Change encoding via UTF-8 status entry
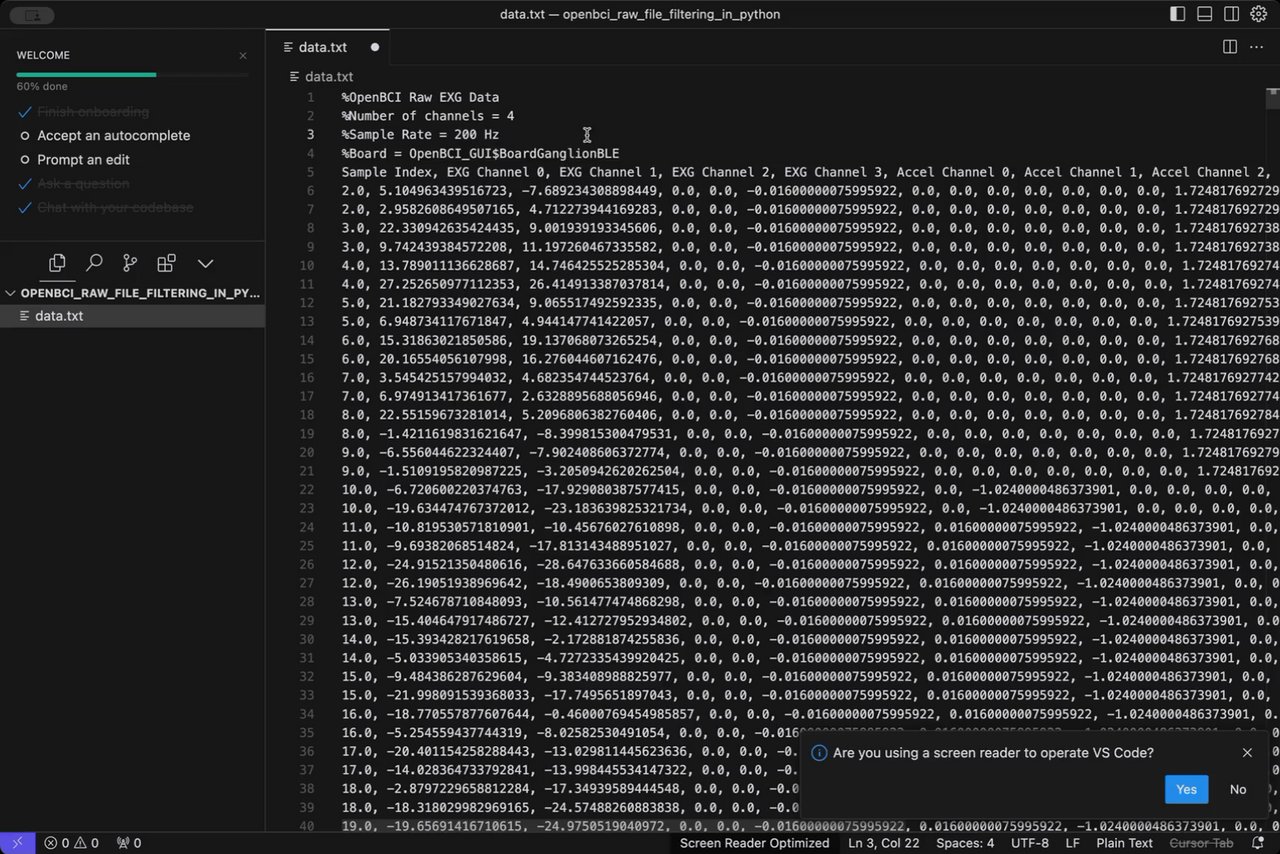The width and height of the screenshot is (1280, 854). pyautogui.click(x=1029, y=843)
